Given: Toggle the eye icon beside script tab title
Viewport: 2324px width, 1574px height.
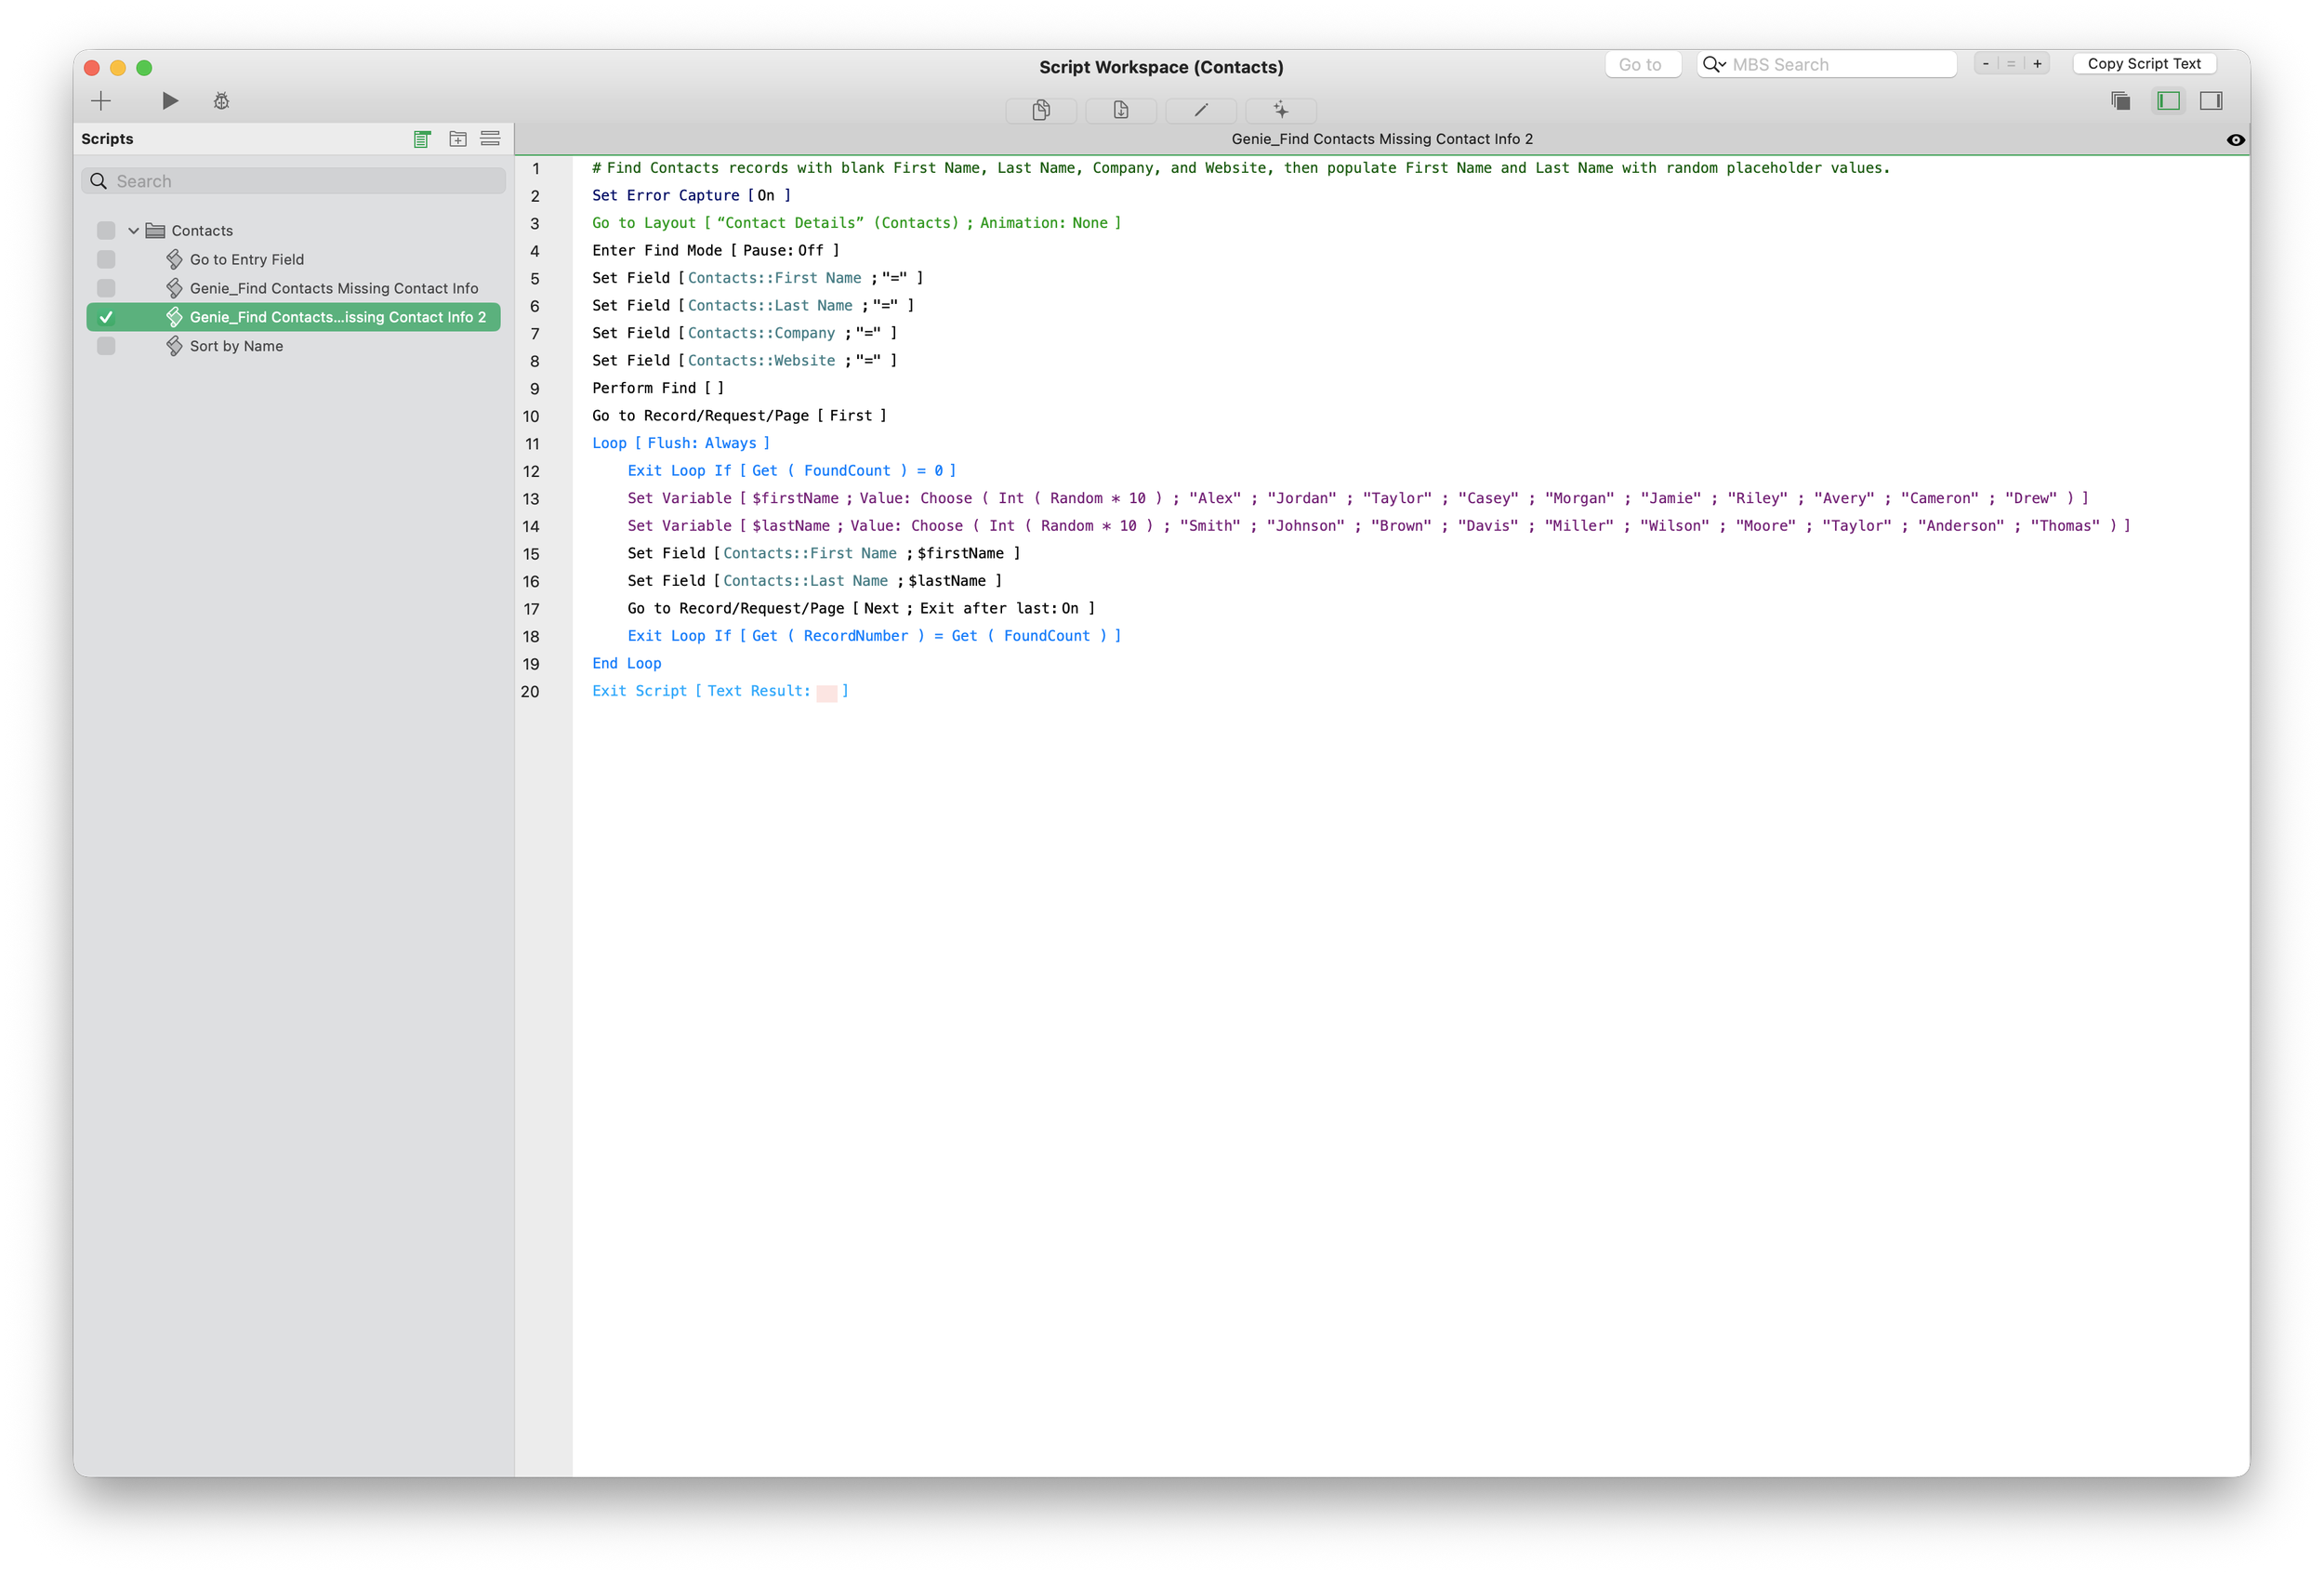Looking at the screenshot, I should click(x=2236, y=140).
